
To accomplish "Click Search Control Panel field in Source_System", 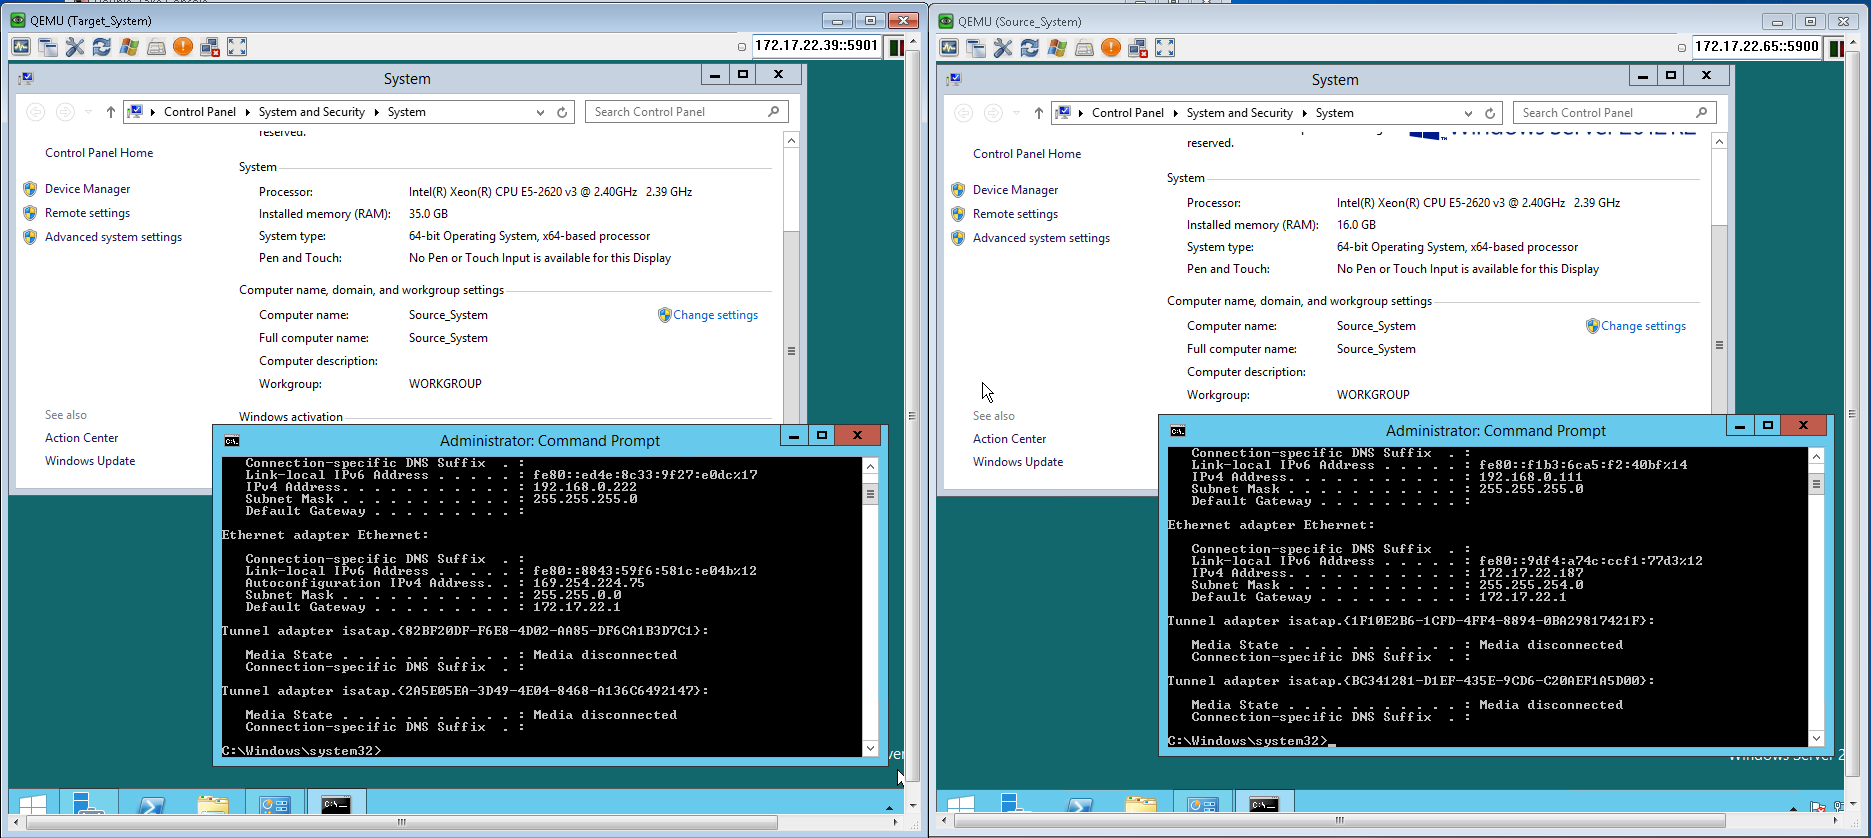I will click(x=1603, y=113).
